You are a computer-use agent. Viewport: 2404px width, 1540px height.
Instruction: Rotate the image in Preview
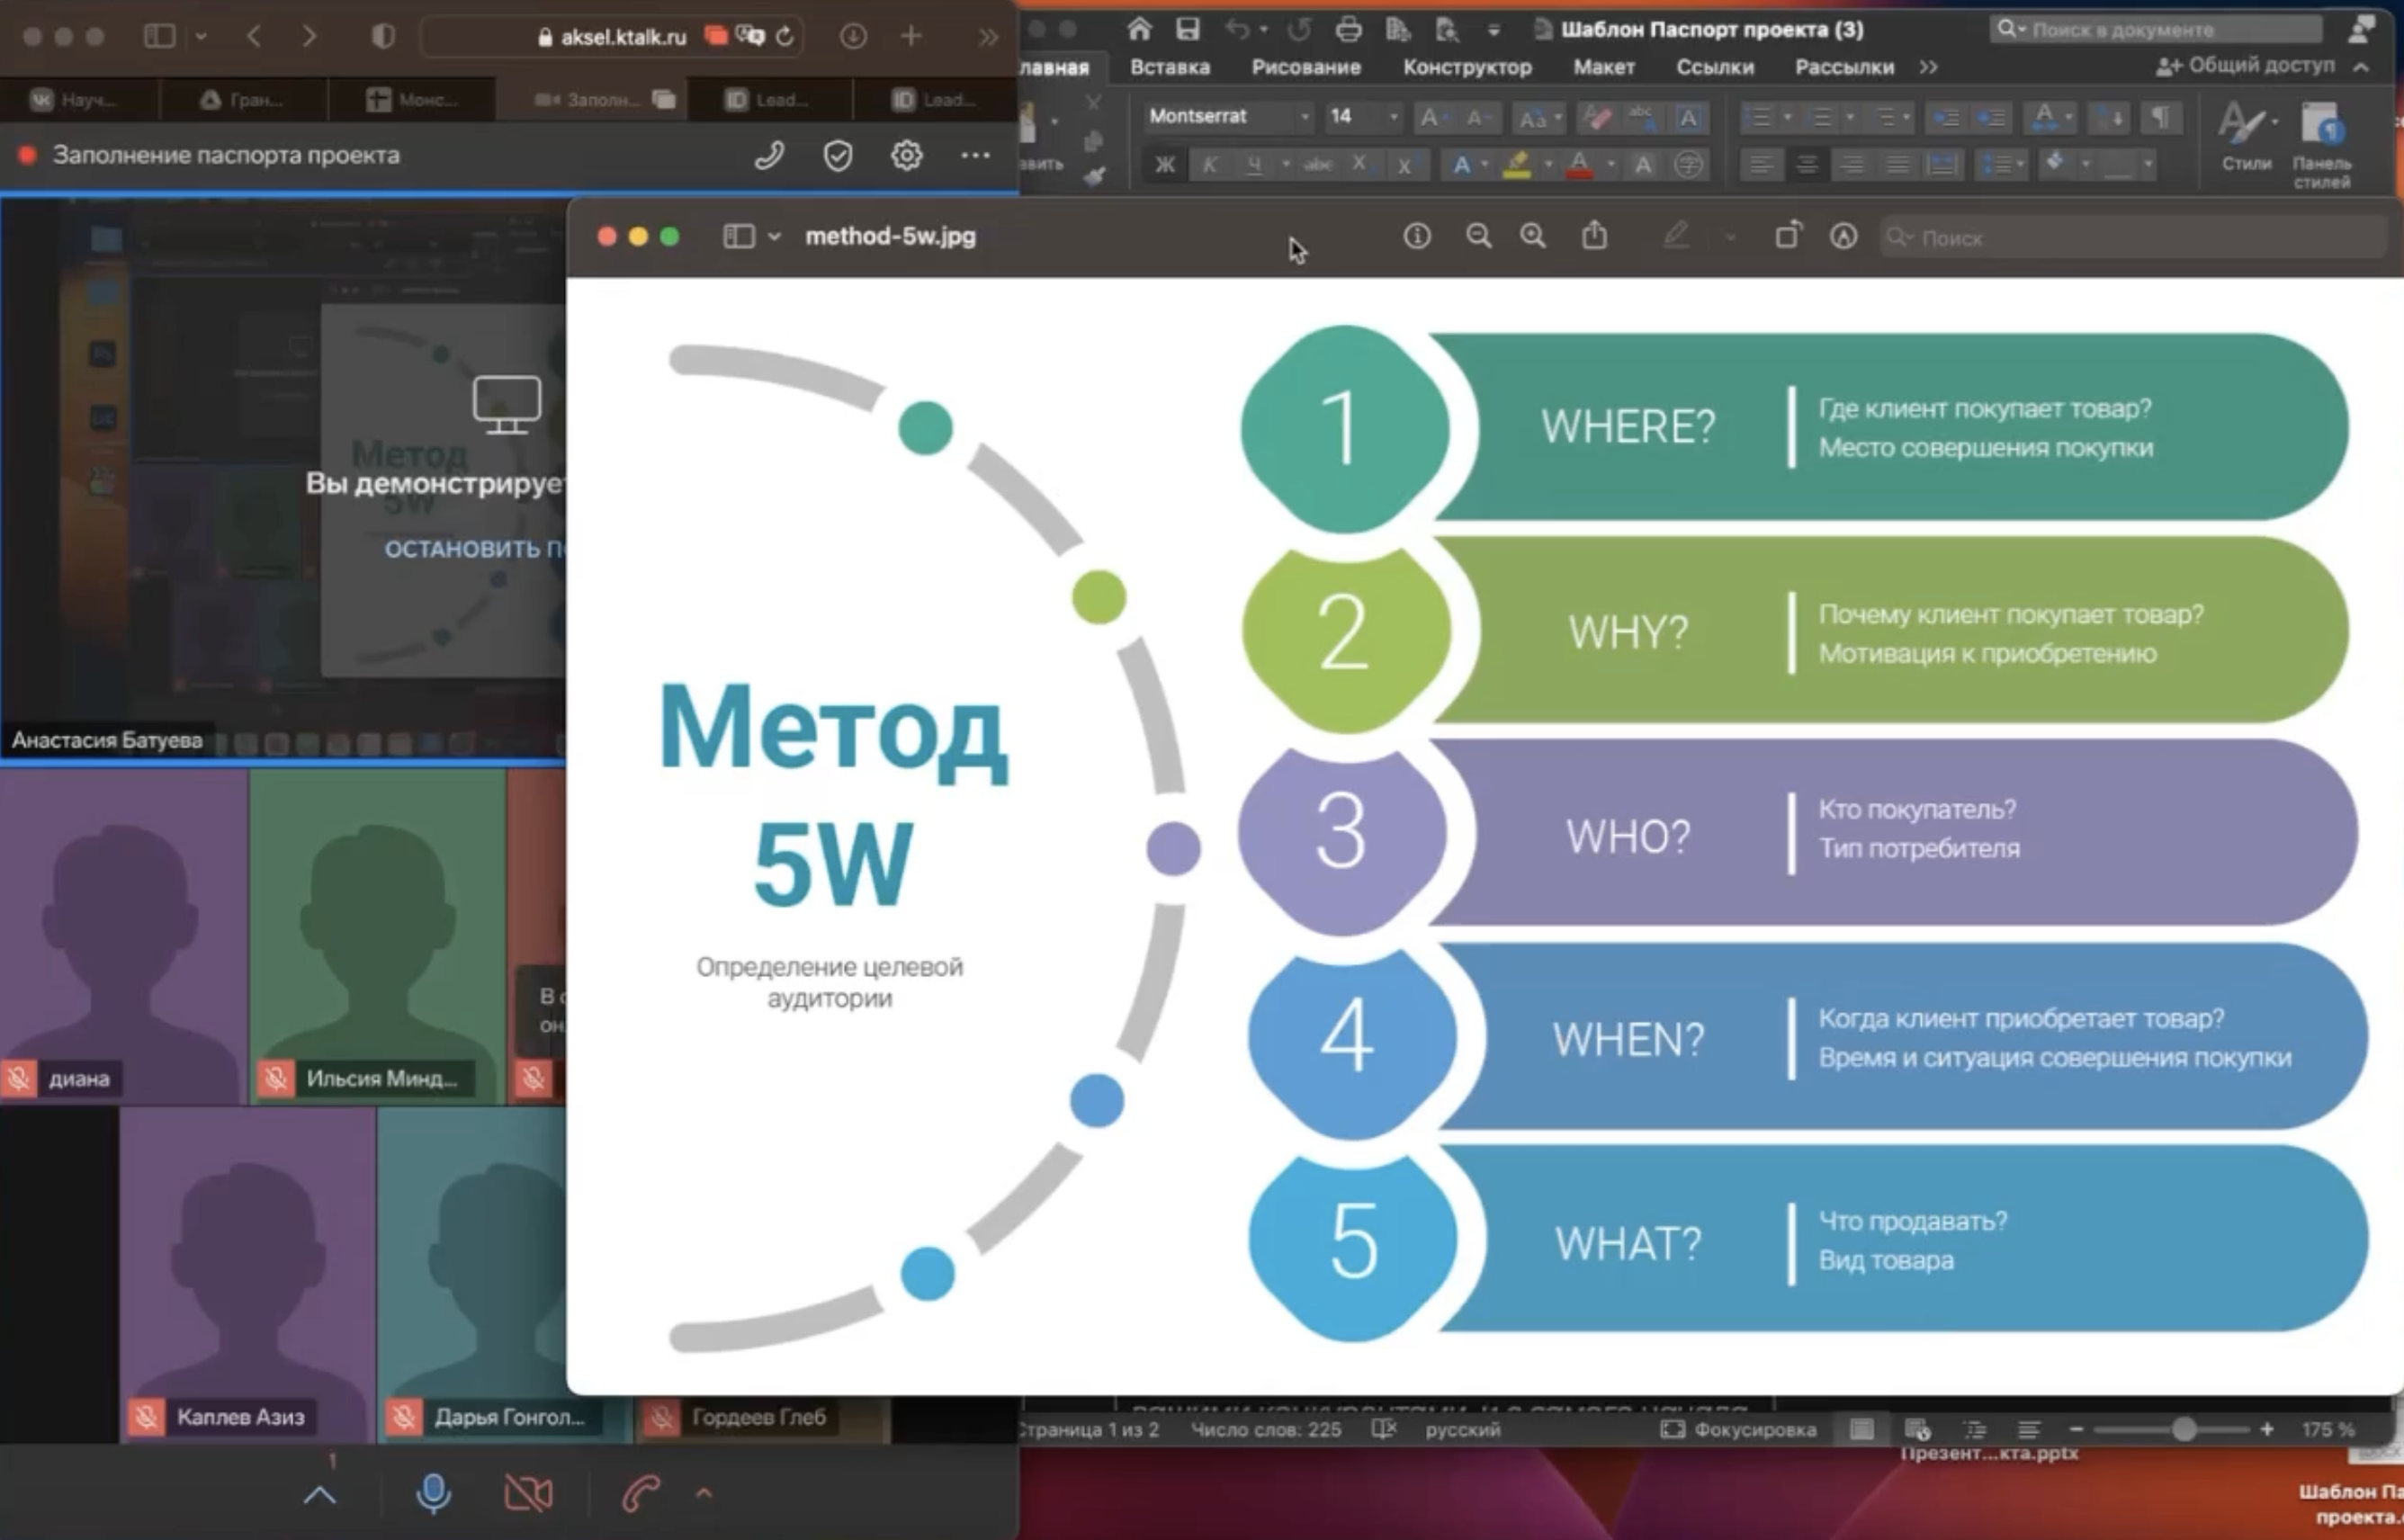point(1787,236)
